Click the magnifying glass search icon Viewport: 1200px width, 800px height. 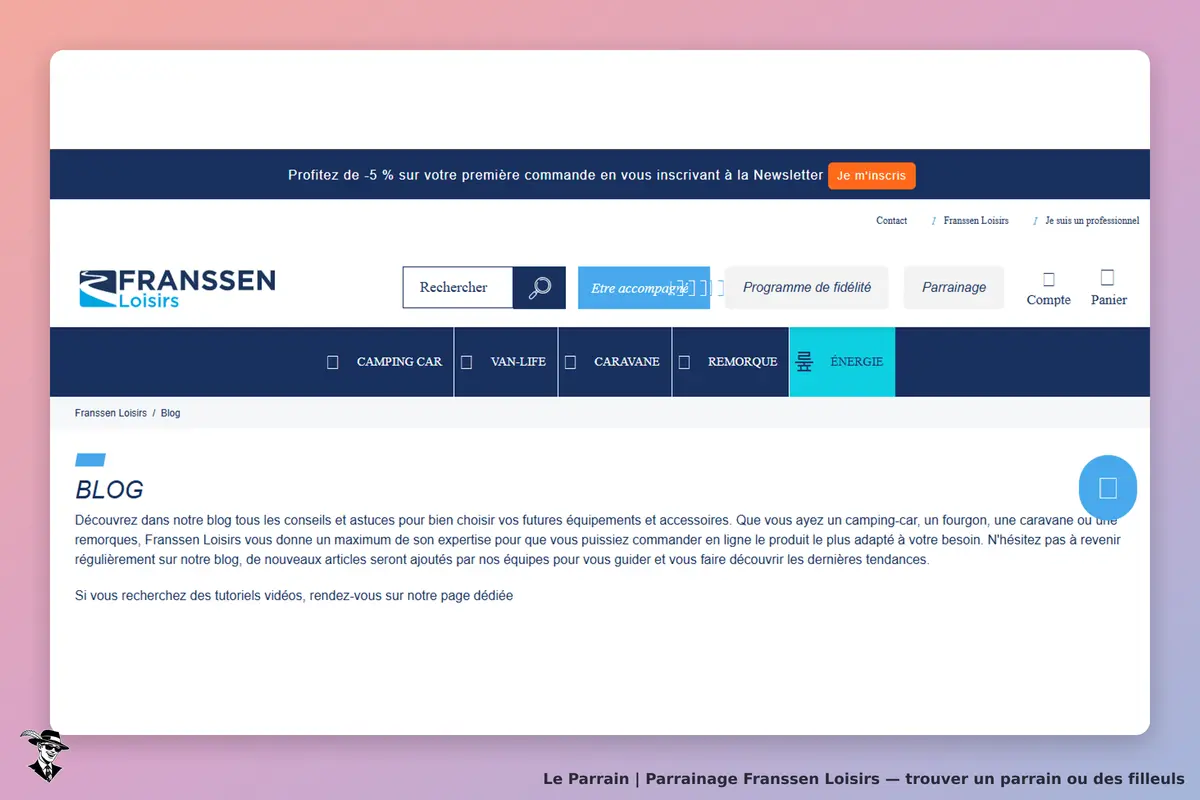coord(539,288)
